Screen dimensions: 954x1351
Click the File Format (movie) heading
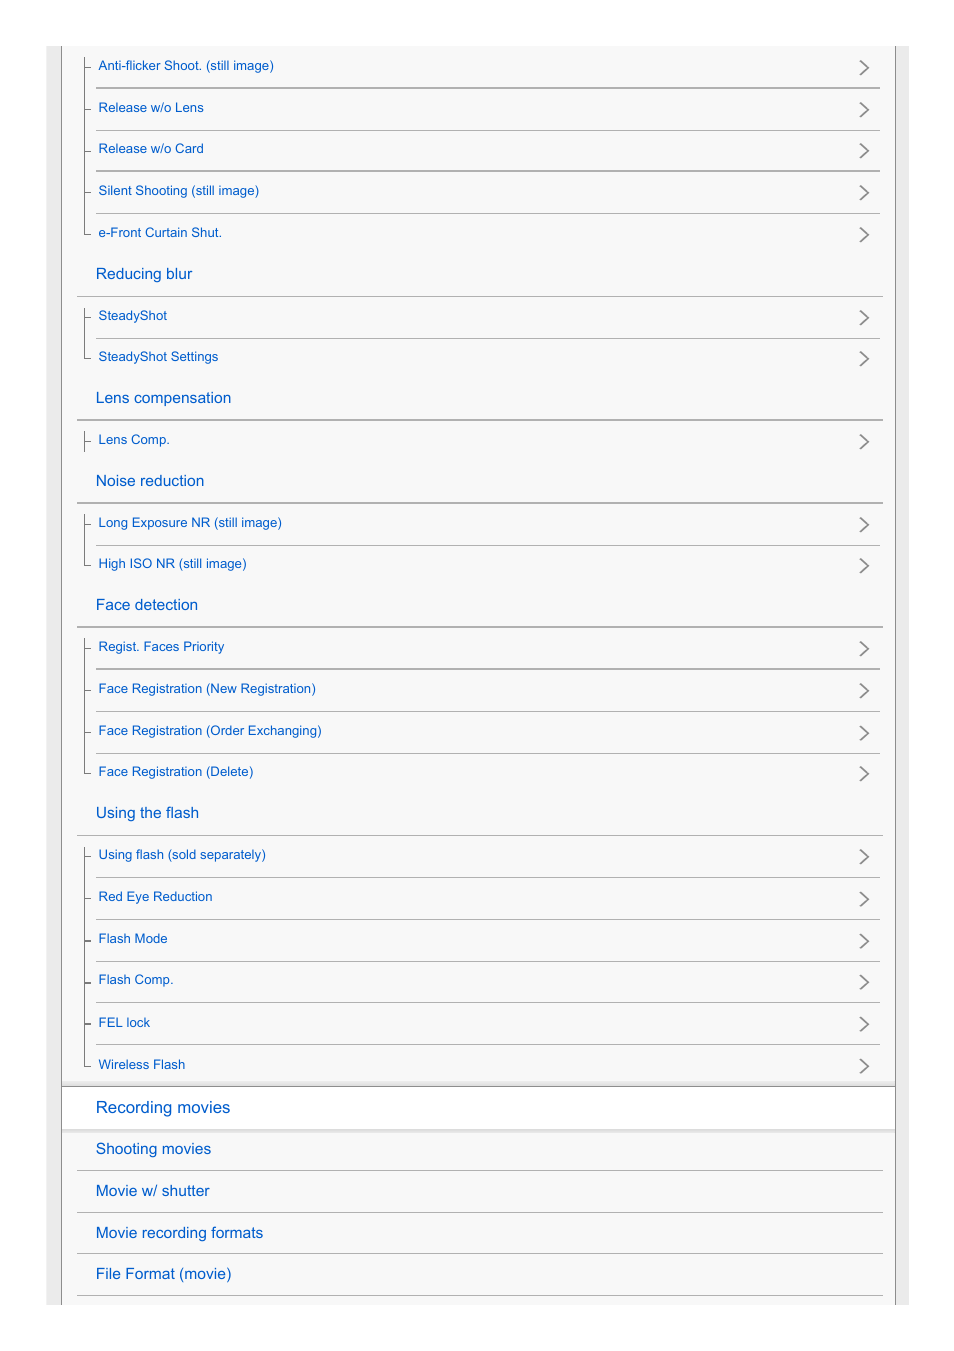(x=164, y=1274)
